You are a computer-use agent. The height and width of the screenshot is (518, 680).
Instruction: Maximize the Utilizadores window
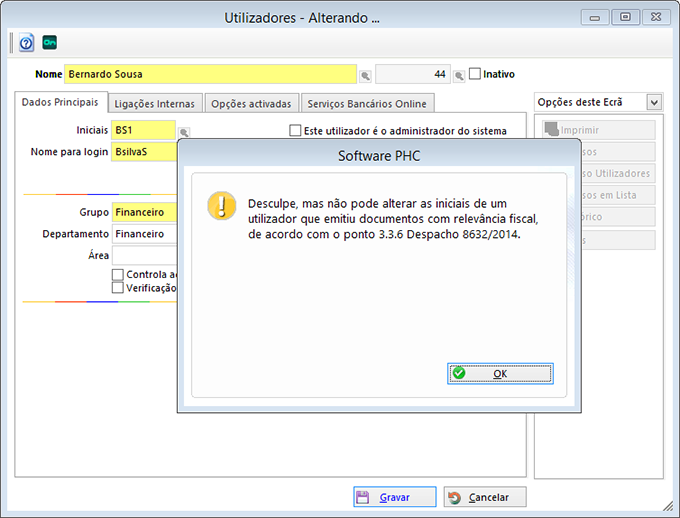click(625, 17)
